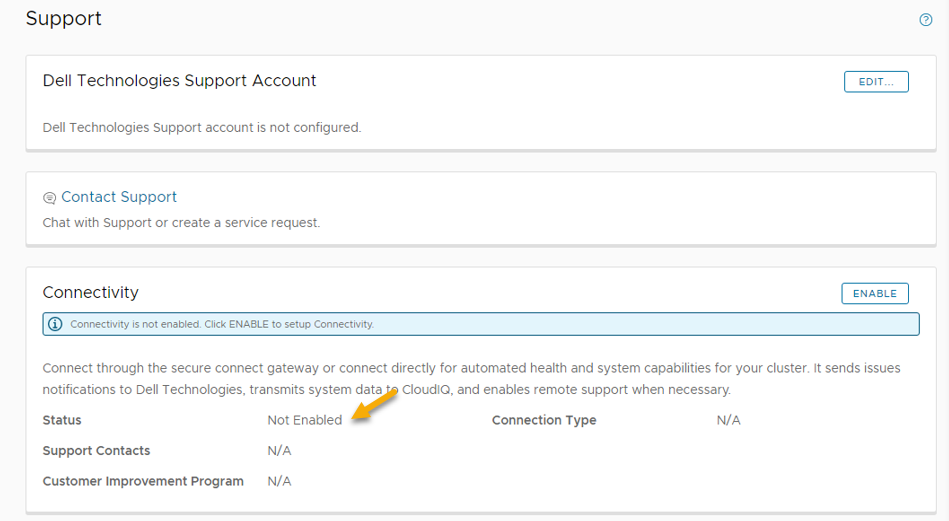Image resolution: width=949 pixels, height=521 pixels.
Task: Open the Contact Support link
Action: [x=119, y=197]
